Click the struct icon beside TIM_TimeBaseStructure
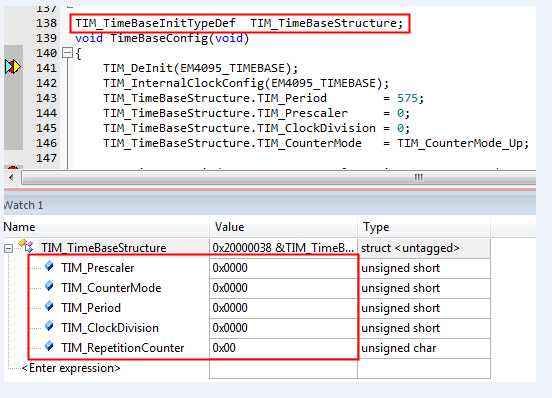Image resolution: width=552 pixels, height=398 pixels. (26, 246)
